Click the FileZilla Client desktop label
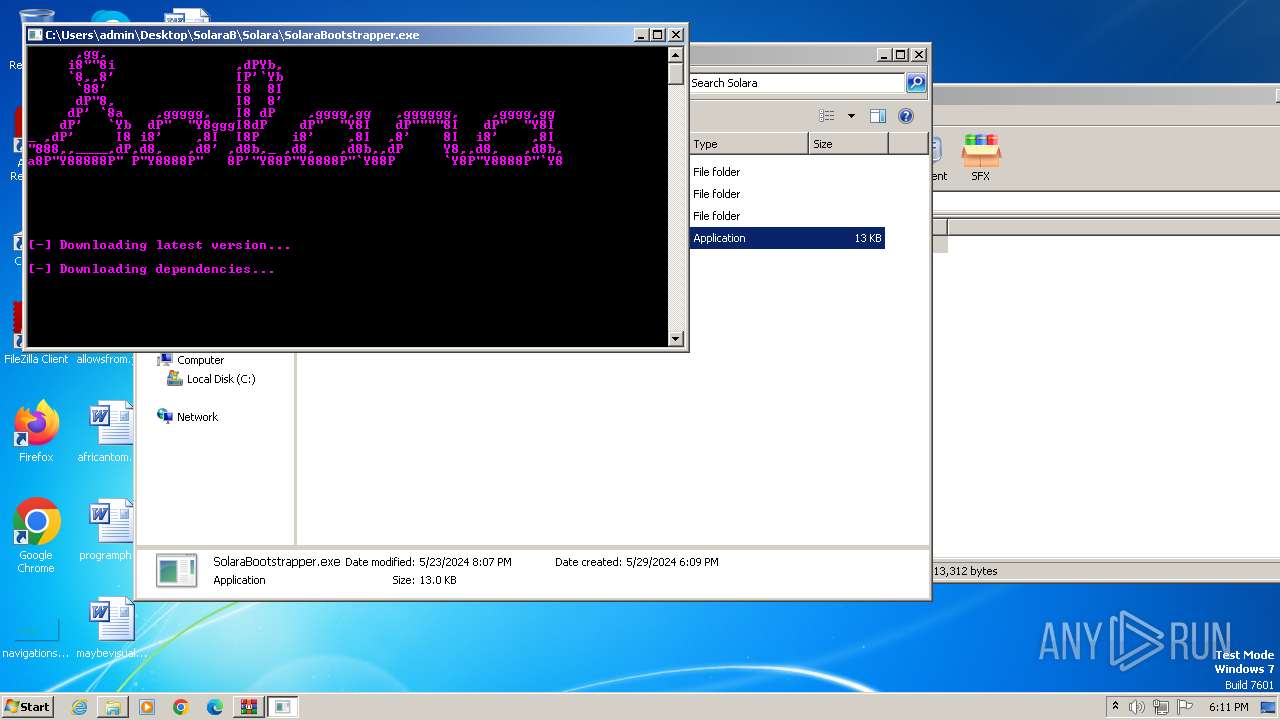Image resolution: width=1280 pixels, height=720 pixels. pos(36,359)
